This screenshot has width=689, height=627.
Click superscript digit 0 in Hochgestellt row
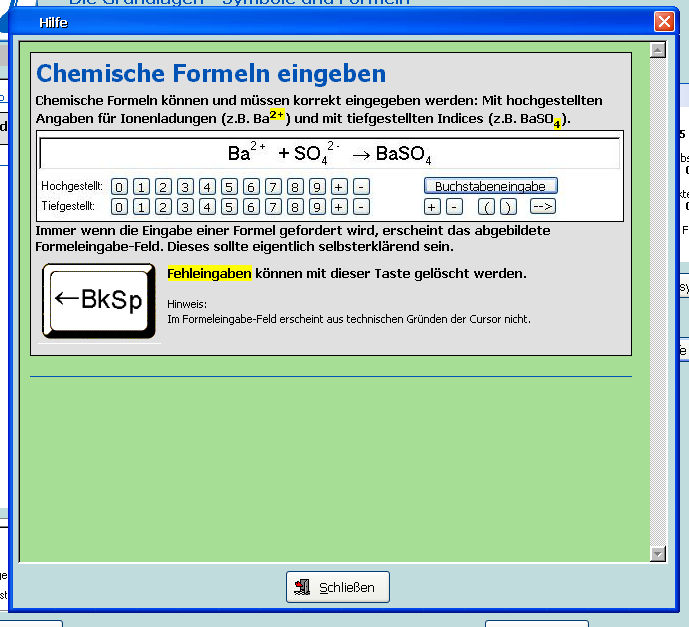pyautogui.click(x=119, y=187)
